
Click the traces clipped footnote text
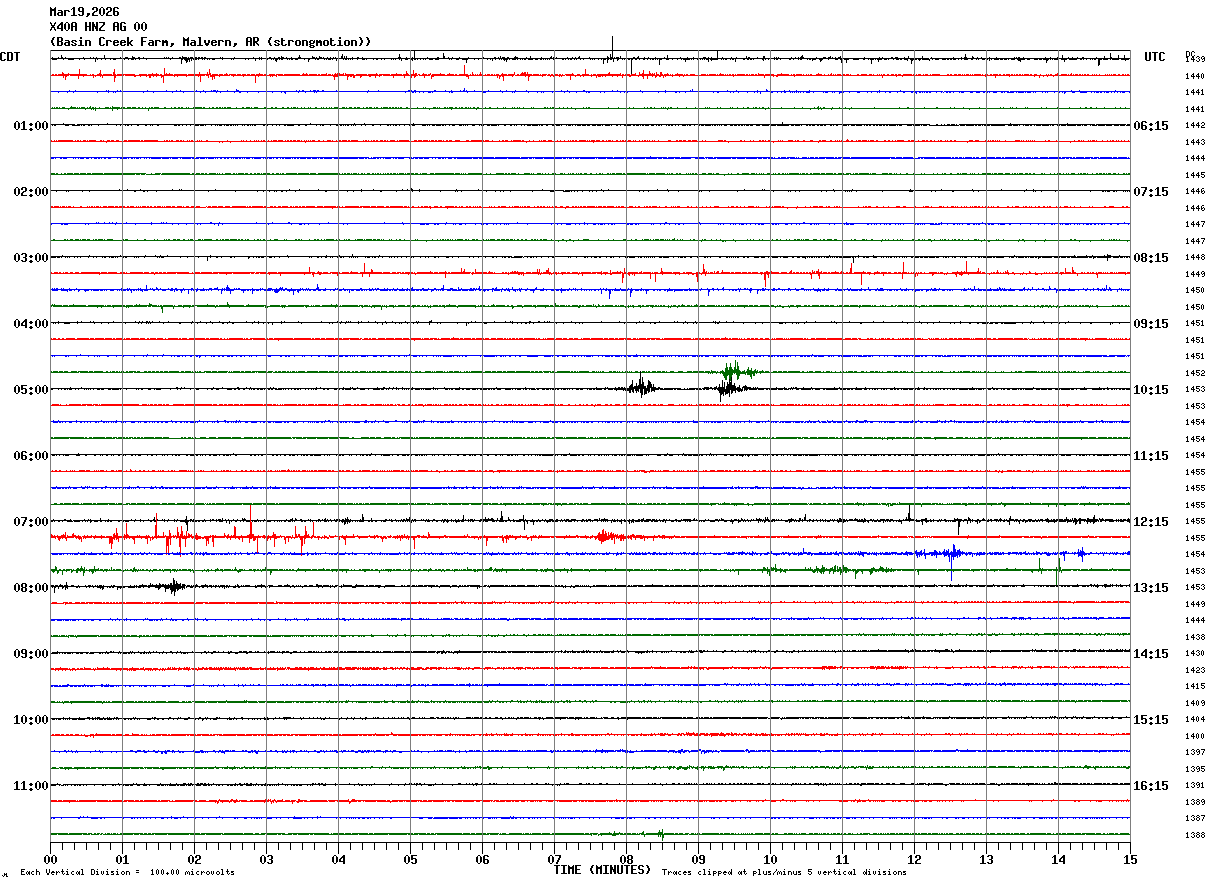784,872
